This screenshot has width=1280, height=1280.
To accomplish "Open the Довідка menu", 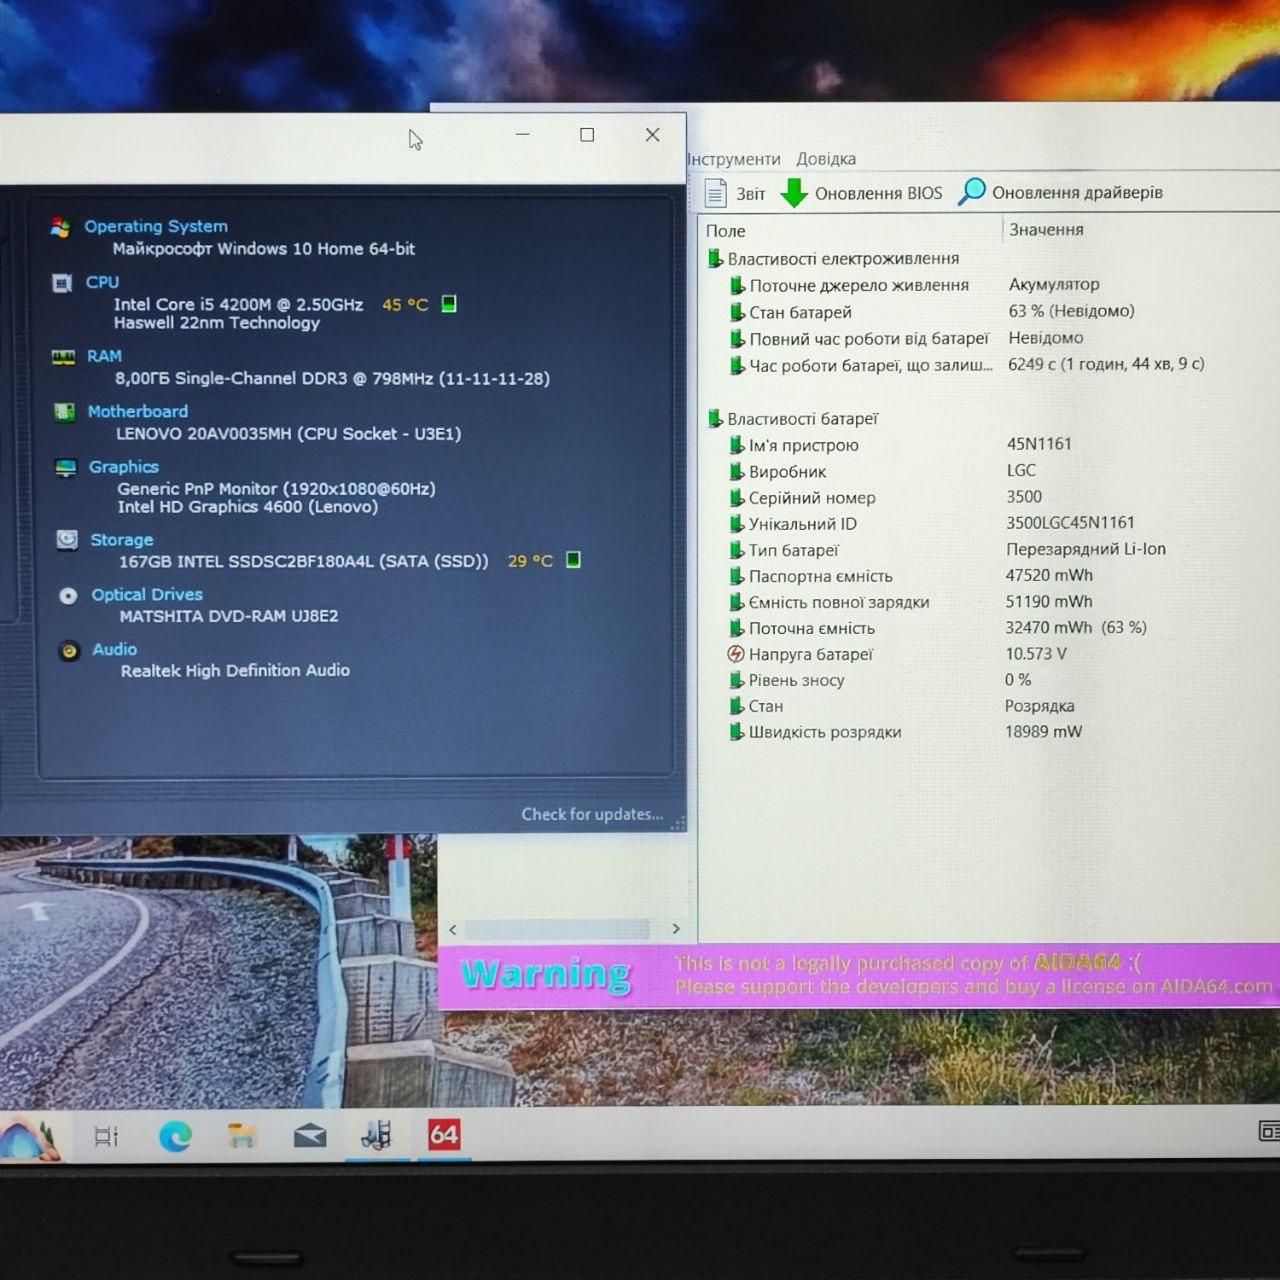I will click(x=826, y=159).
